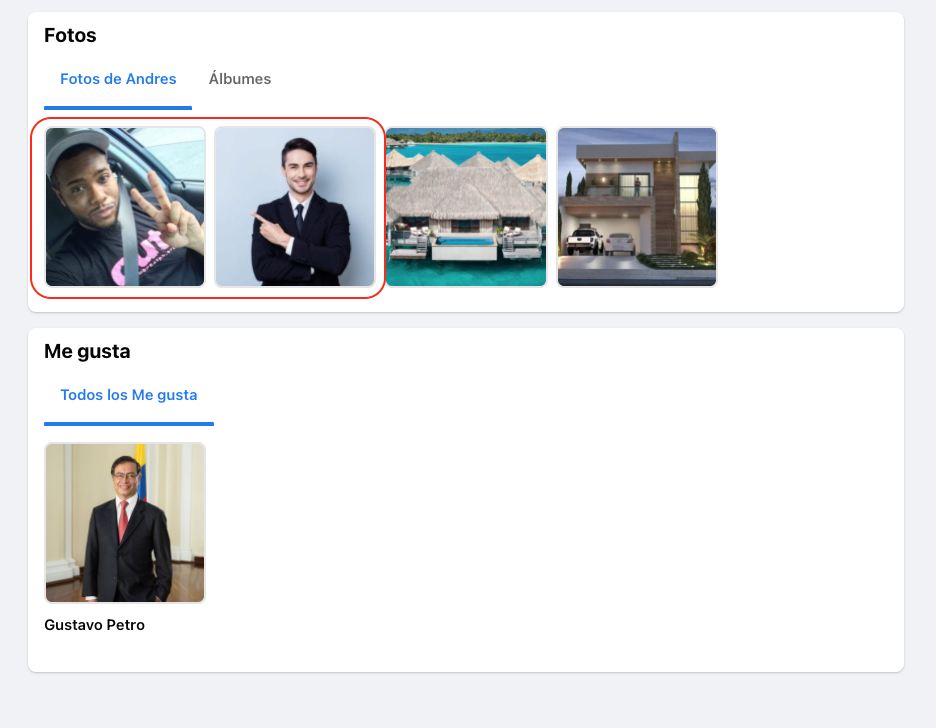View the modern two-story house photo
The width and height of the screenshot is (936, 728).
[x=637, y=206]
